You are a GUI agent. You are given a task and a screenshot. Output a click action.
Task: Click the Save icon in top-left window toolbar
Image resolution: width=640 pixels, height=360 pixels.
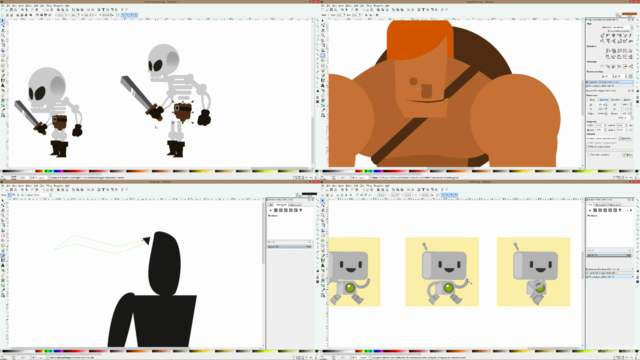point(11,9)
